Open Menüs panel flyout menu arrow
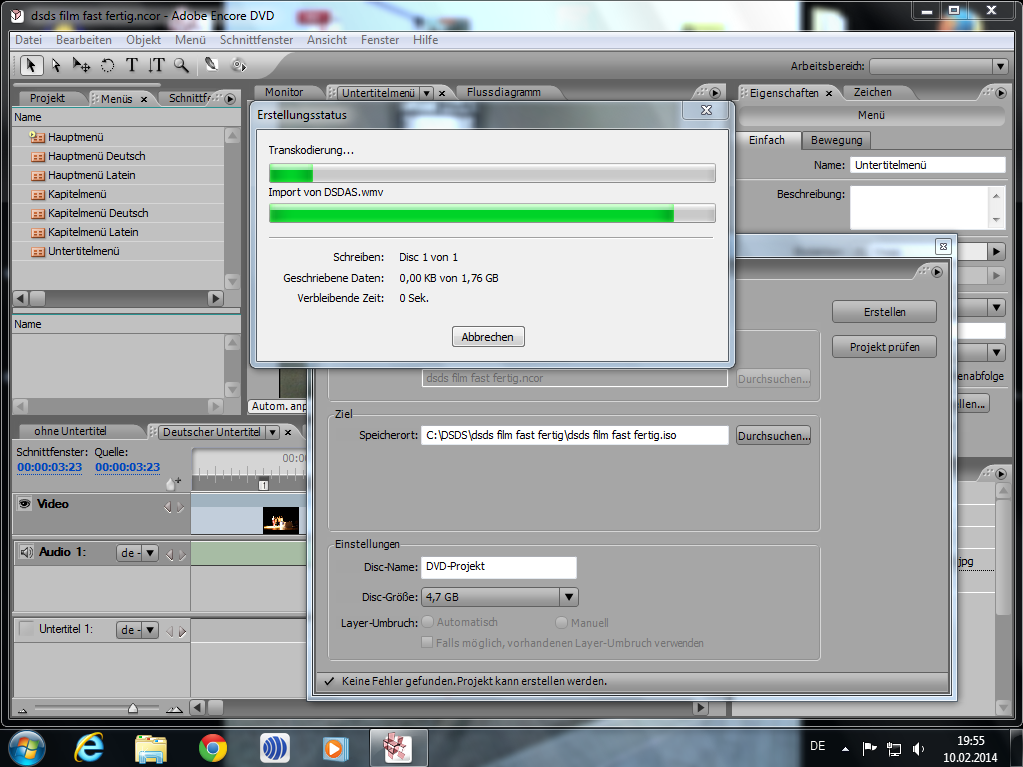Screen dimensions: 1023x767 (x=230, y=98)
